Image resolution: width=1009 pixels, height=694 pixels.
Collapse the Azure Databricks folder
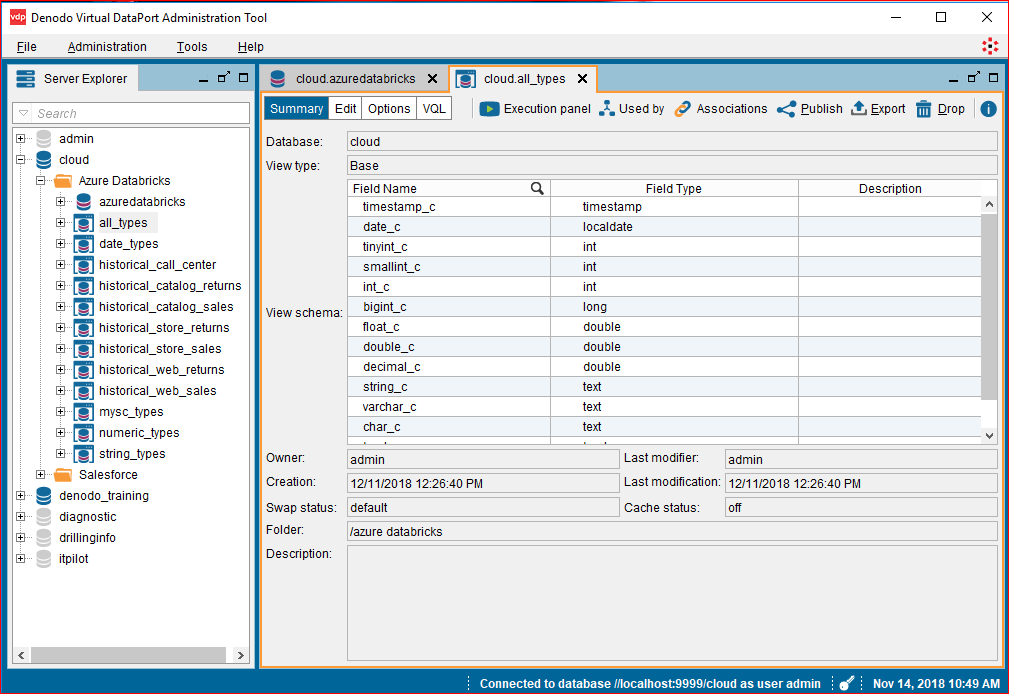pyautogui.click(x=41, y=181)
